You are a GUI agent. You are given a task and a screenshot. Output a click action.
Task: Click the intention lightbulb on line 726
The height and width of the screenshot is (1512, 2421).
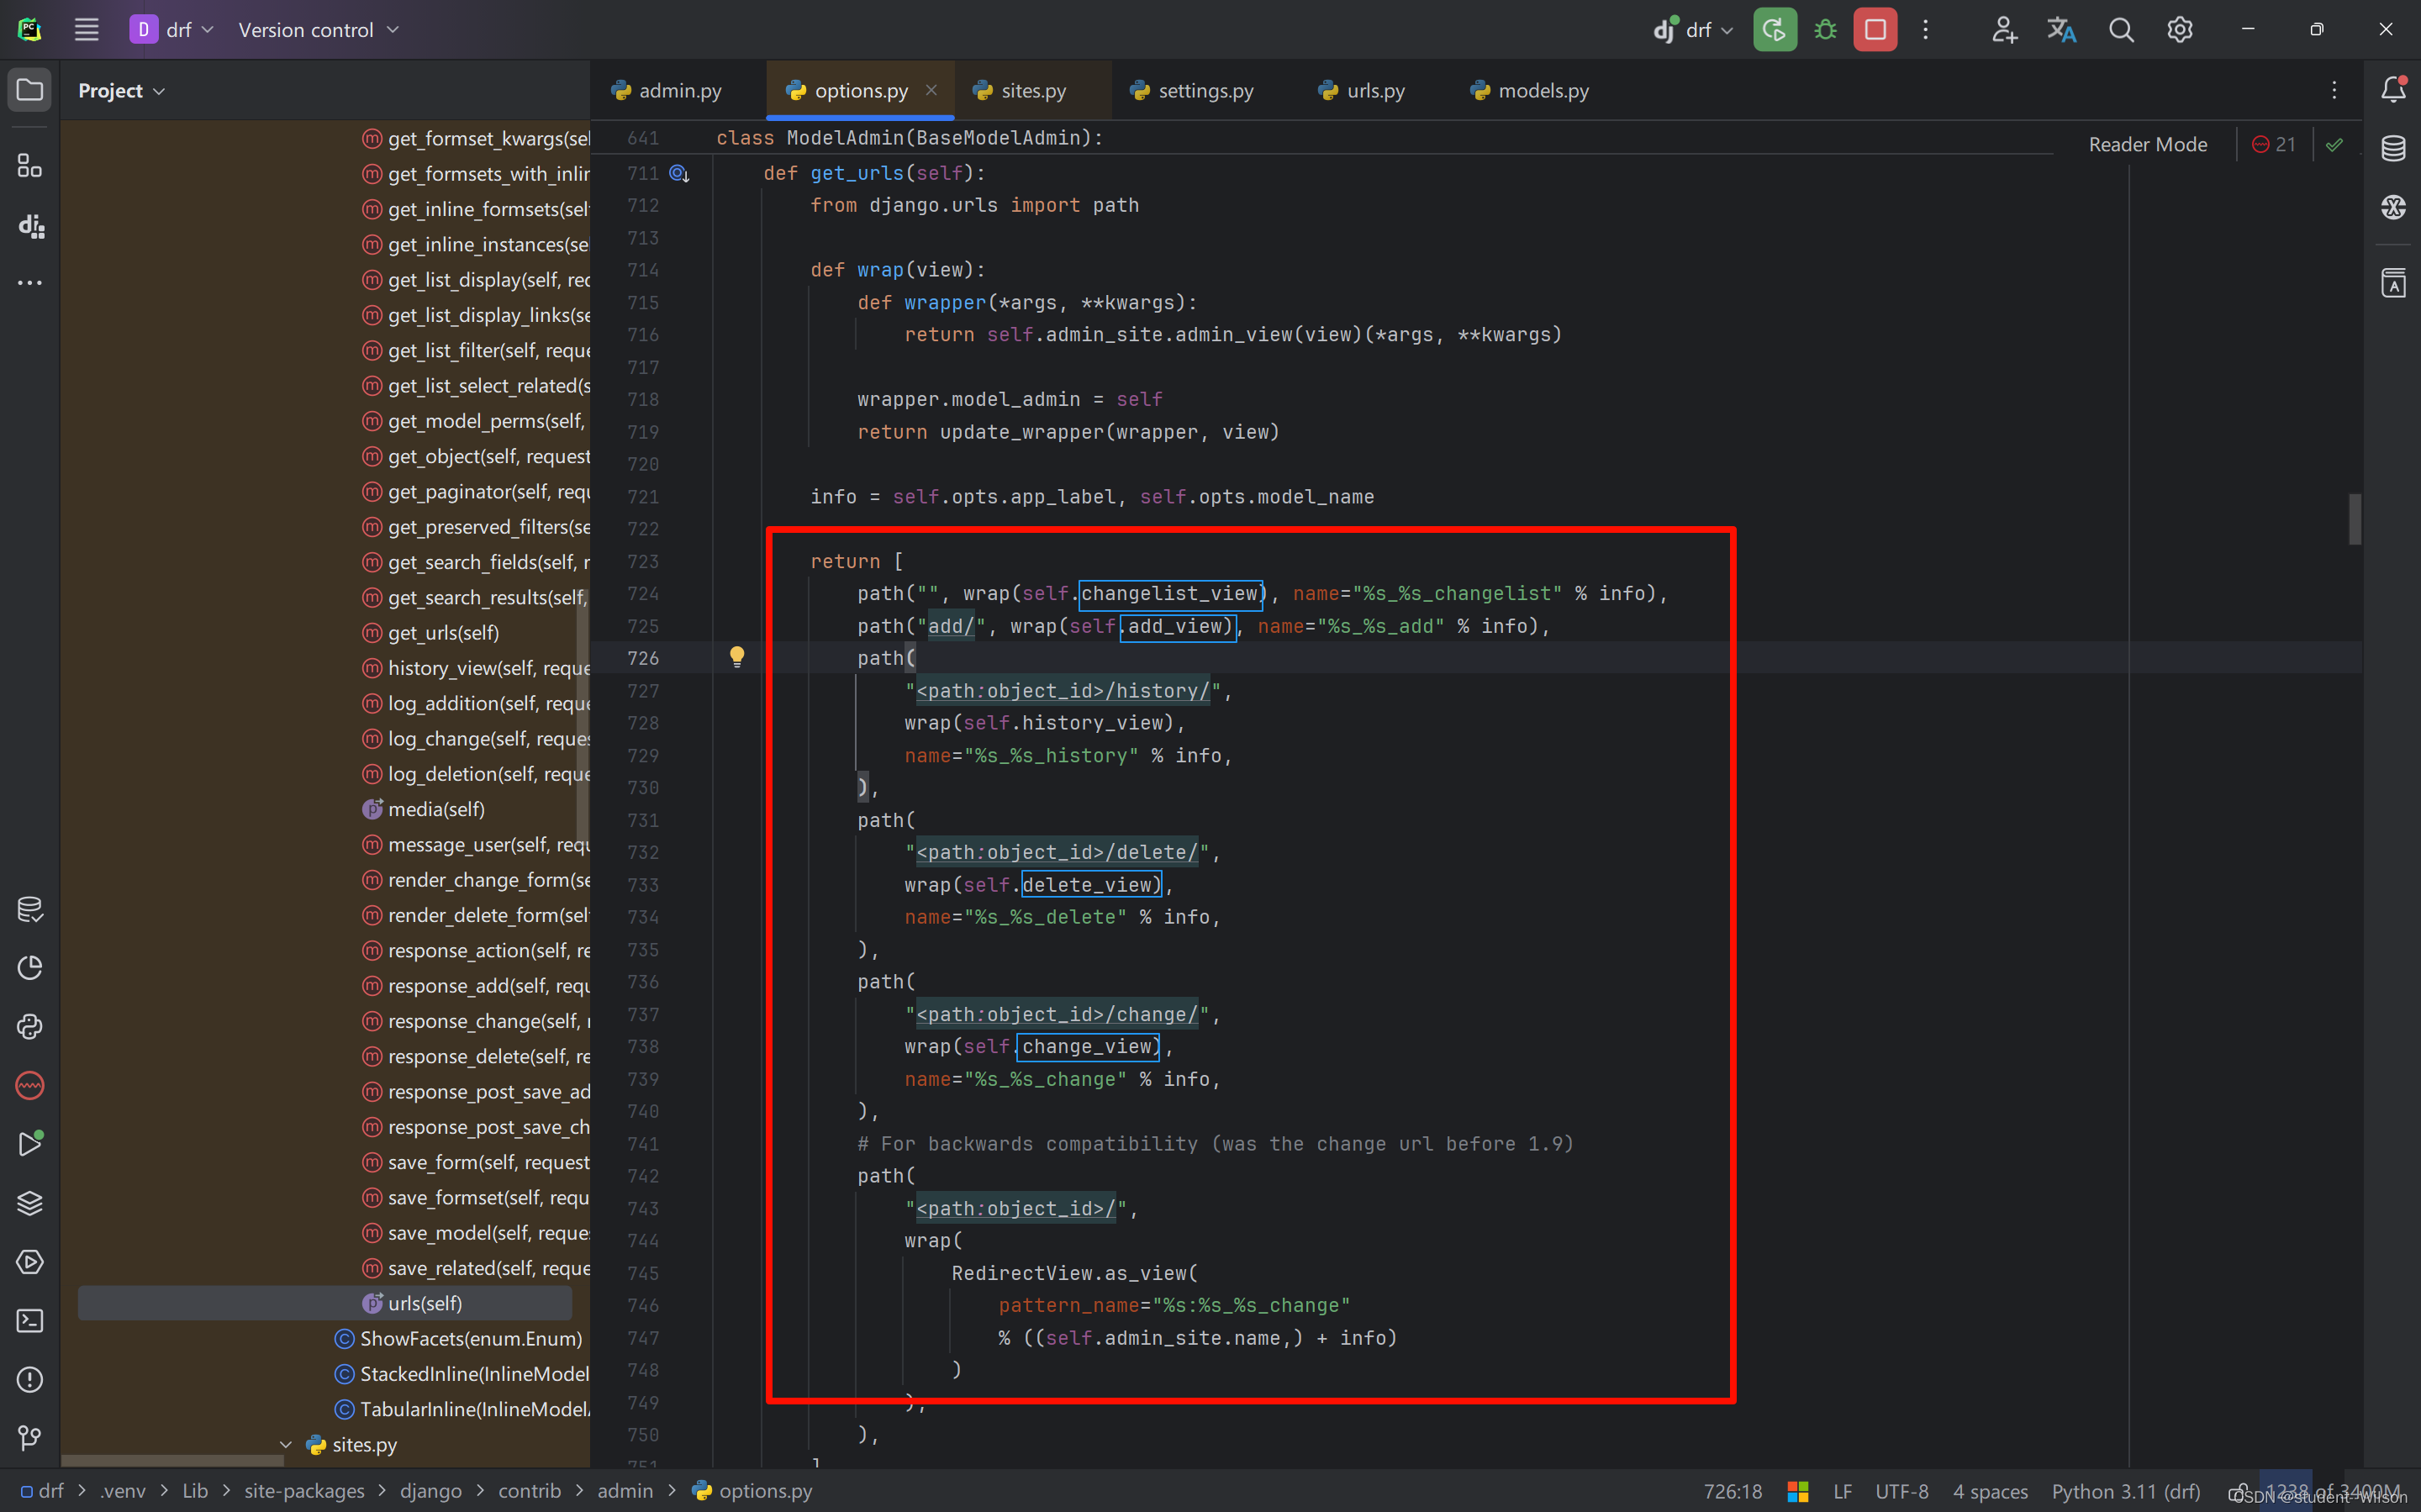[x=737, y=657]
